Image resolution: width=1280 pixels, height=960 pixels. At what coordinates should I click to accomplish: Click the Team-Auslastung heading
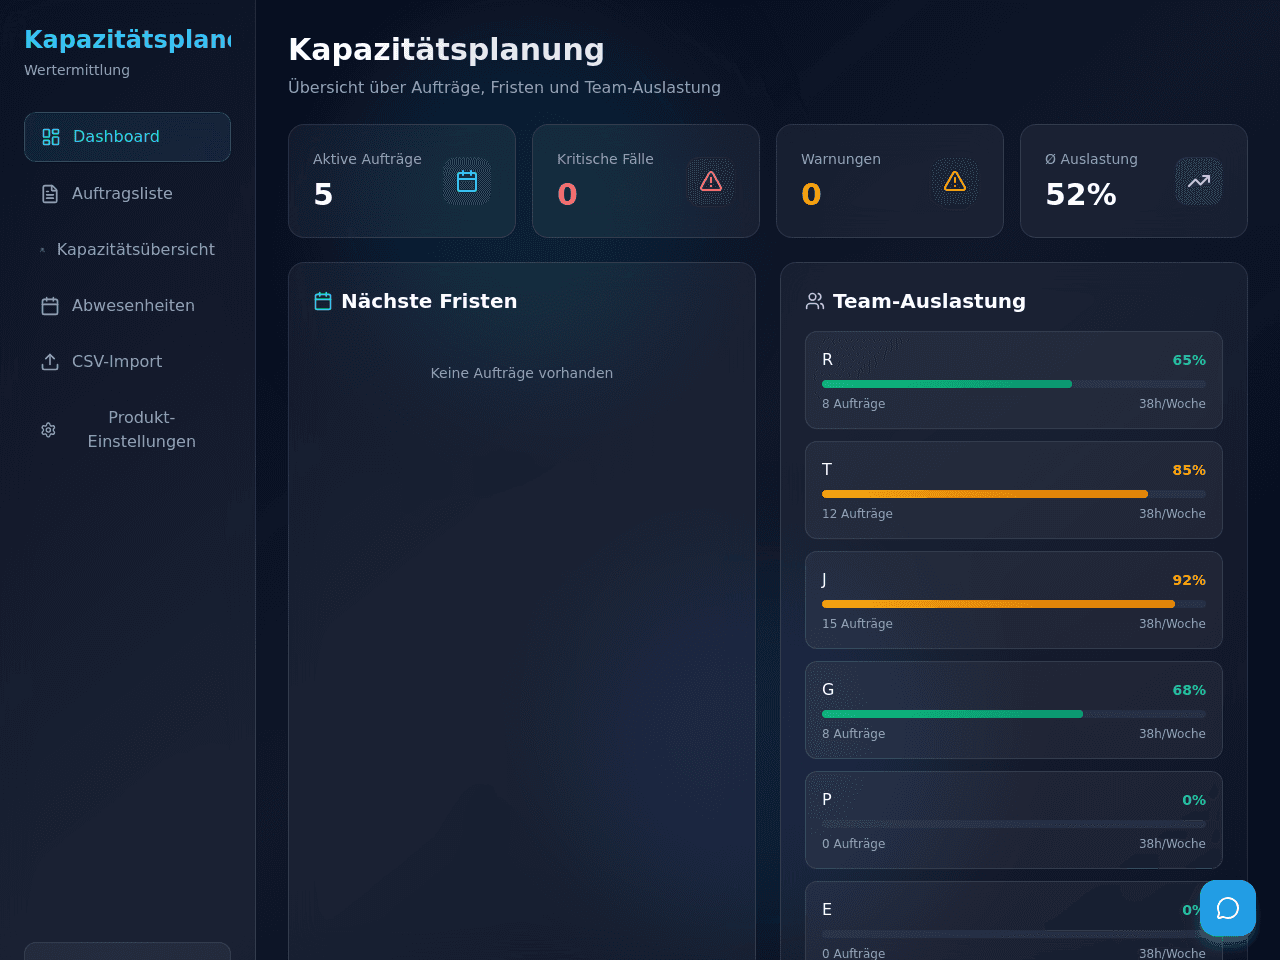tap(929, 301)
